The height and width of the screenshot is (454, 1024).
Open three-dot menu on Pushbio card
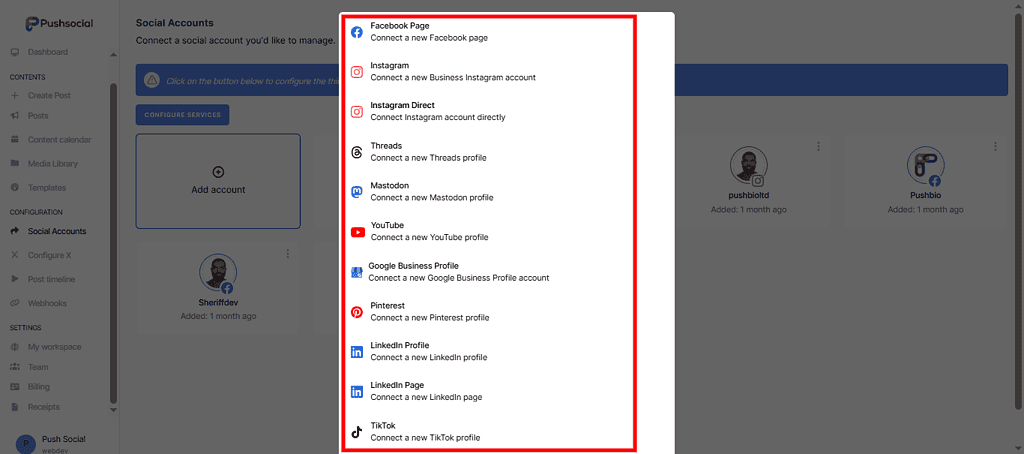[995, 146]
